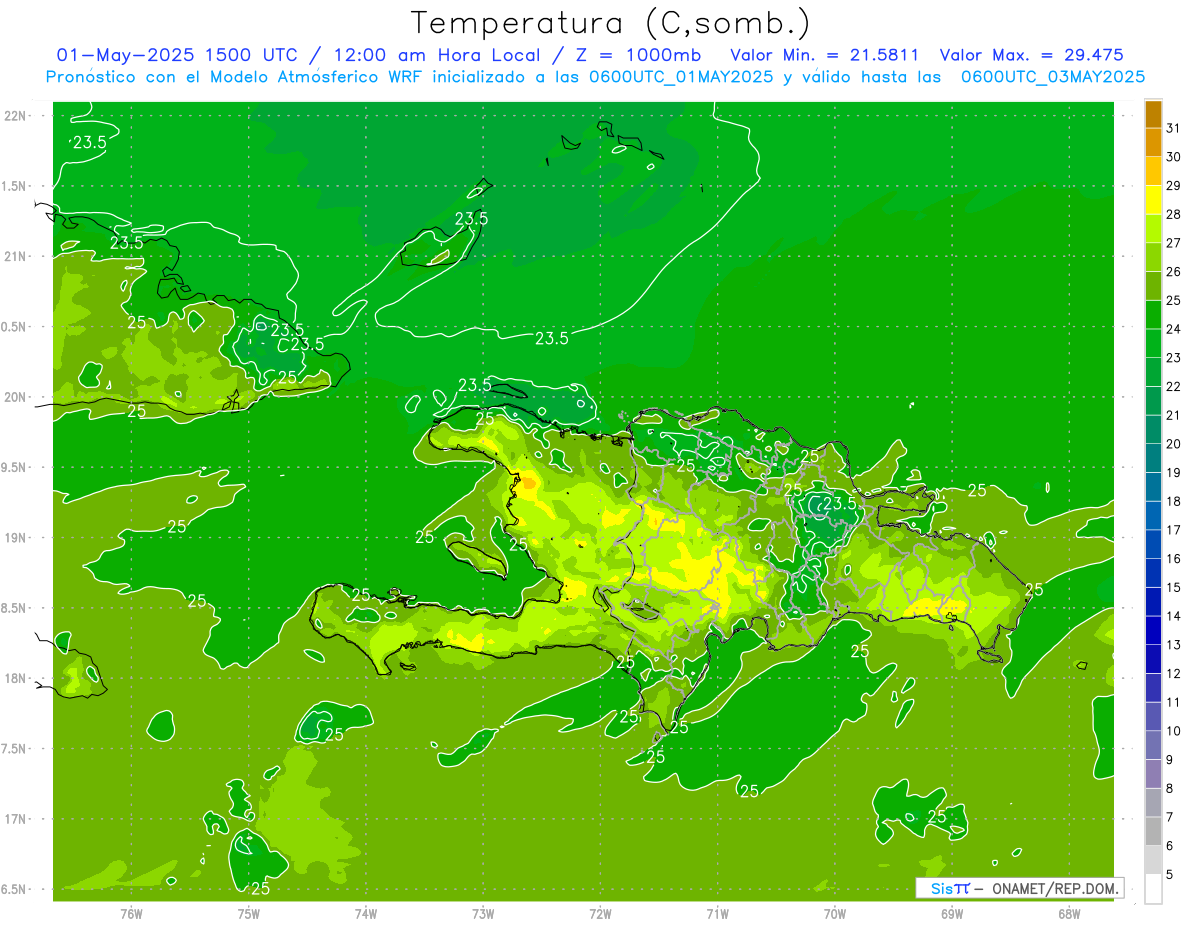Viewport: 1200px width, 927px height.
Task: Pick the legend swatch between 24 and 25
Action: pos(1153,316)
